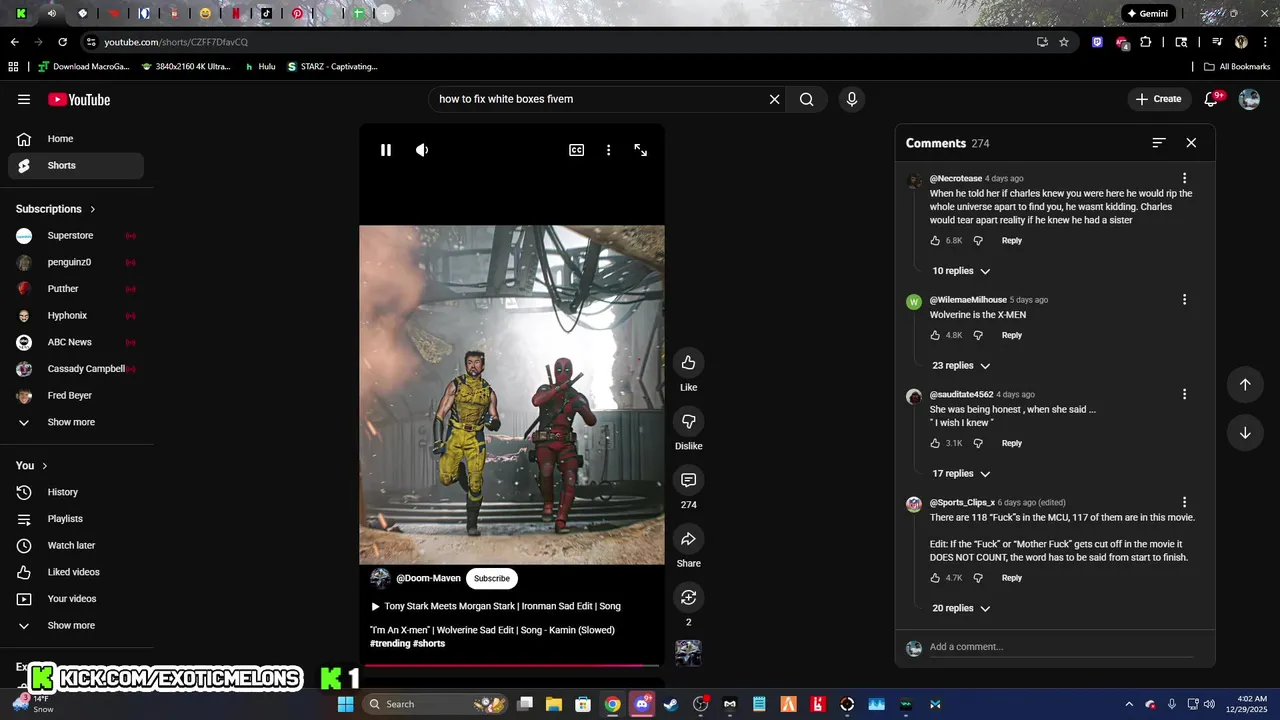This screenshot has height=720, width=1280.
Task: Open the @Doom-Maven channel link
Action: pos(428,578)
